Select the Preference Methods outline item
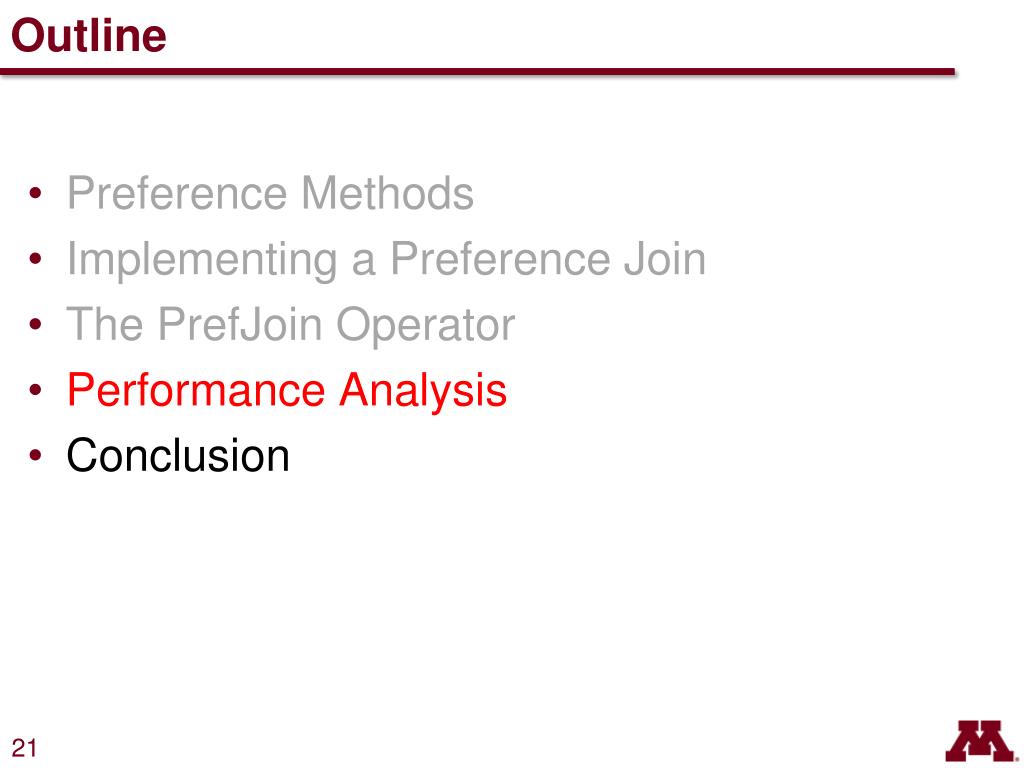 (270, 193)
